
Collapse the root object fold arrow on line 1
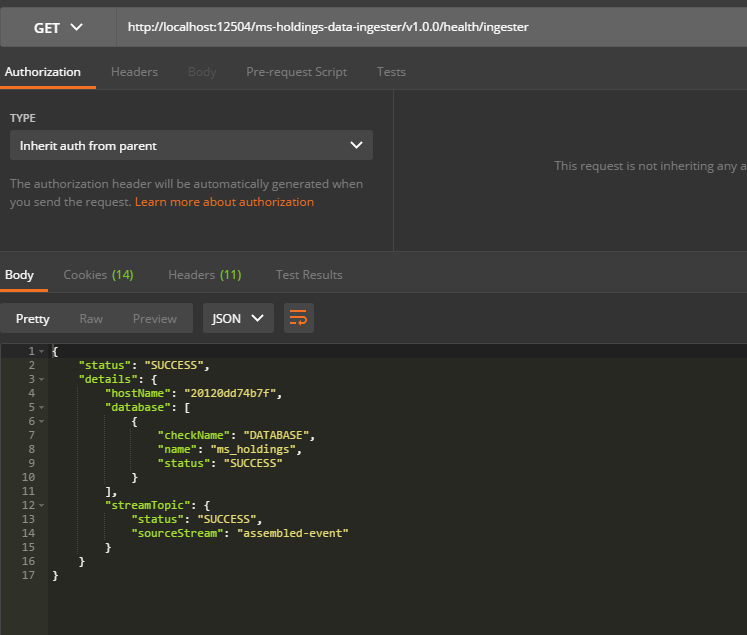point(41,352)
